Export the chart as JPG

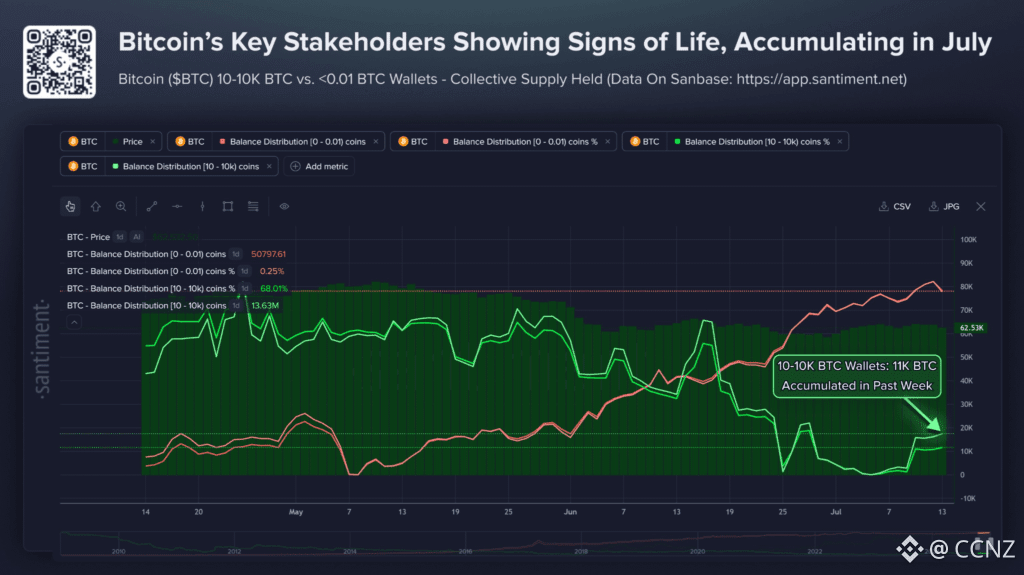pyautogui.click(x=944, y=206)
